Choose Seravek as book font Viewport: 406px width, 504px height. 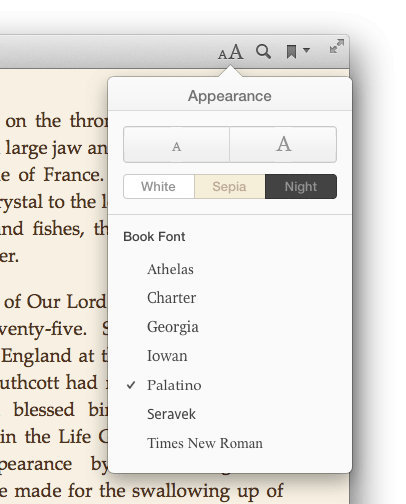pos(171,414)
